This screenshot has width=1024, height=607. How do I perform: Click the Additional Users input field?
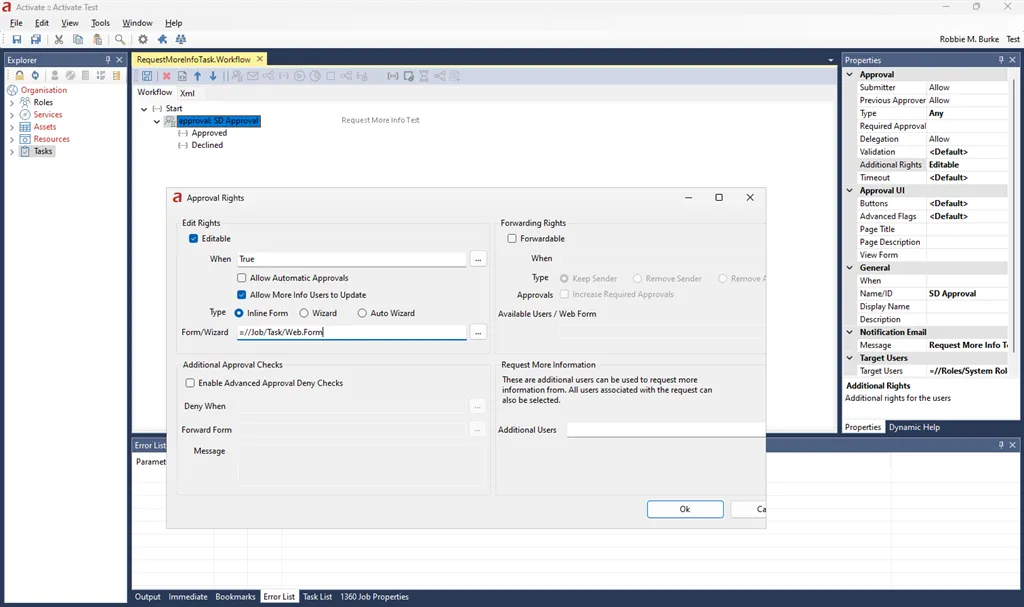[666, 429]
